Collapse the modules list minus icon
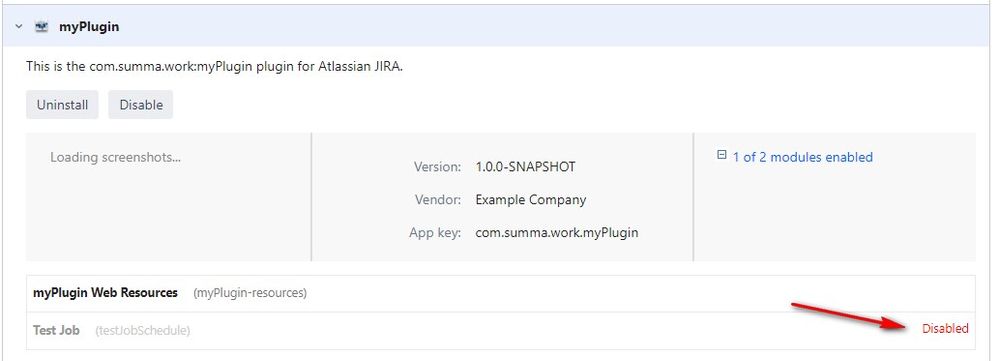This screenshot has width=999, height=361. pos(722,155)
